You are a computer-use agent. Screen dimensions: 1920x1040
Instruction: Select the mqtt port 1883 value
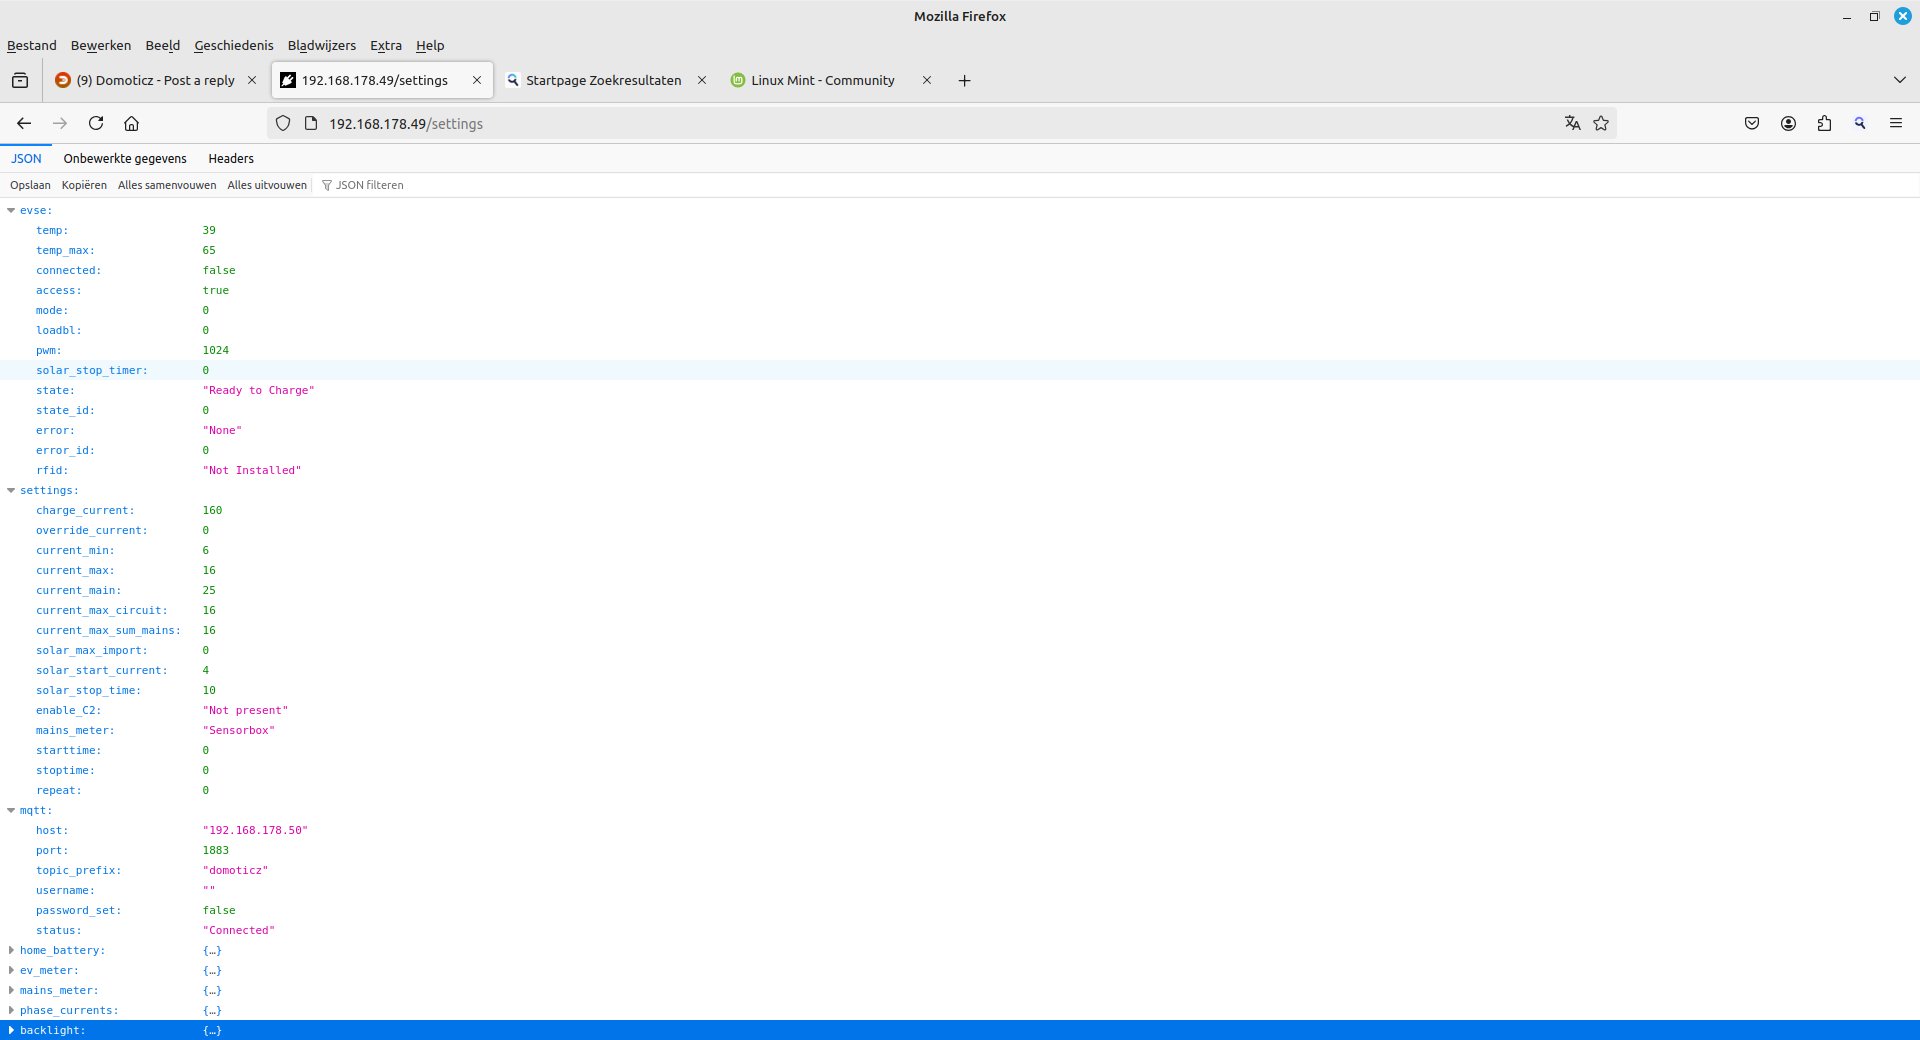(215, 850)
